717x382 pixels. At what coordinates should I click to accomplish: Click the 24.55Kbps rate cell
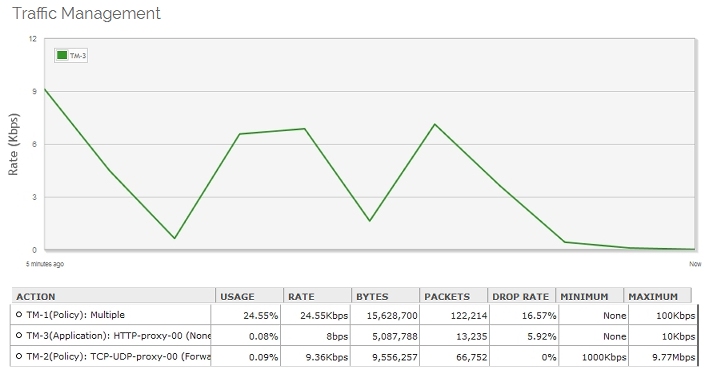point(315,316)
